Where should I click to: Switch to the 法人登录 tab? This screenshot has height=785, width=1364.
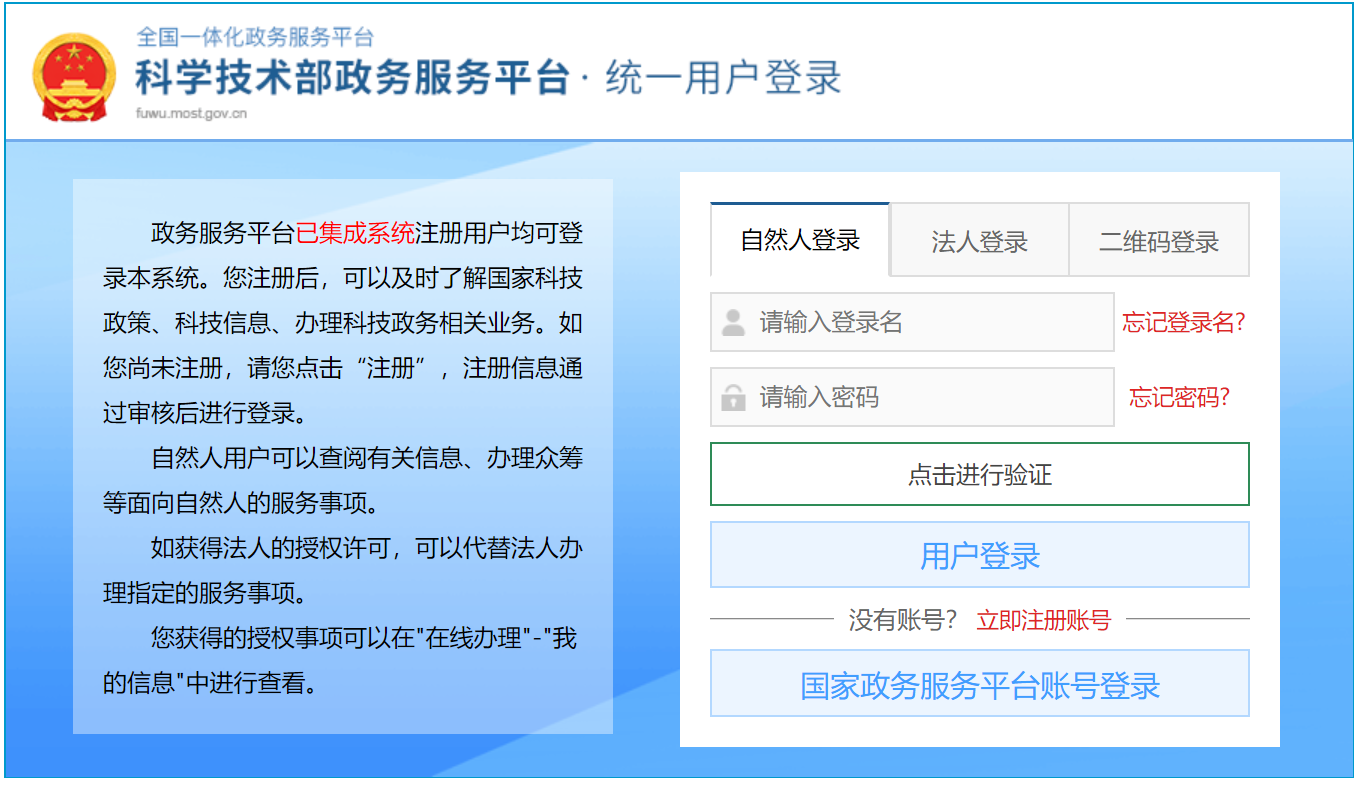[979, 240]
